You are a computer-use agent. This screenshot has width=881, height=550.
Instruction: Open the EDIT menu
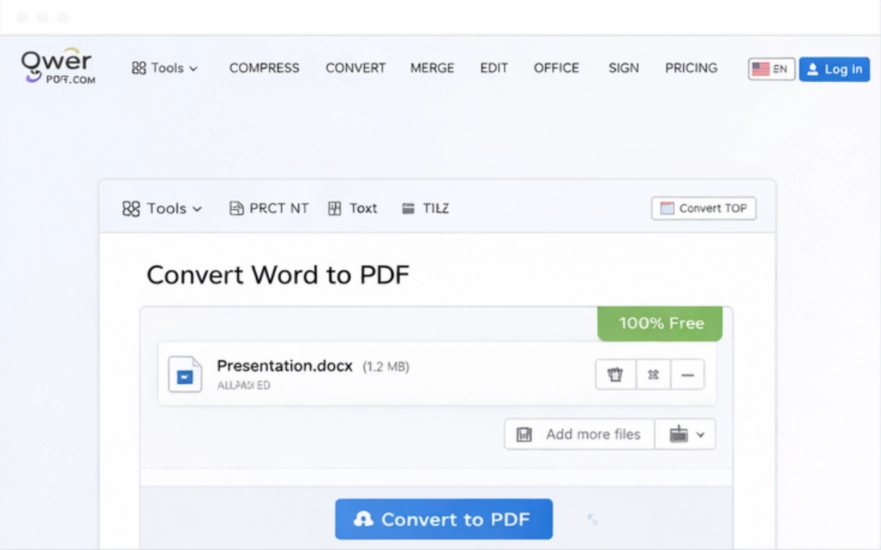coord(494,68)
